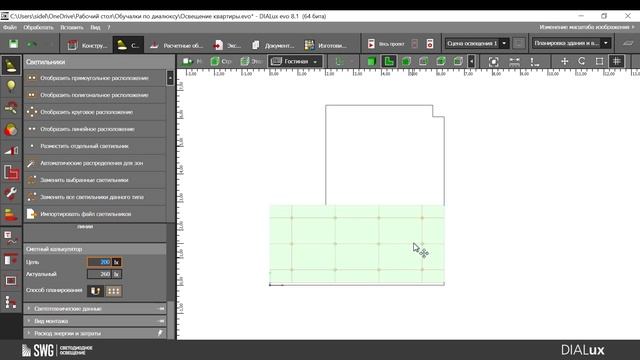Screen dimensions: 640x360
Task: Open the connection nodes sidebar tool
Action: click(x=11, y=302)
